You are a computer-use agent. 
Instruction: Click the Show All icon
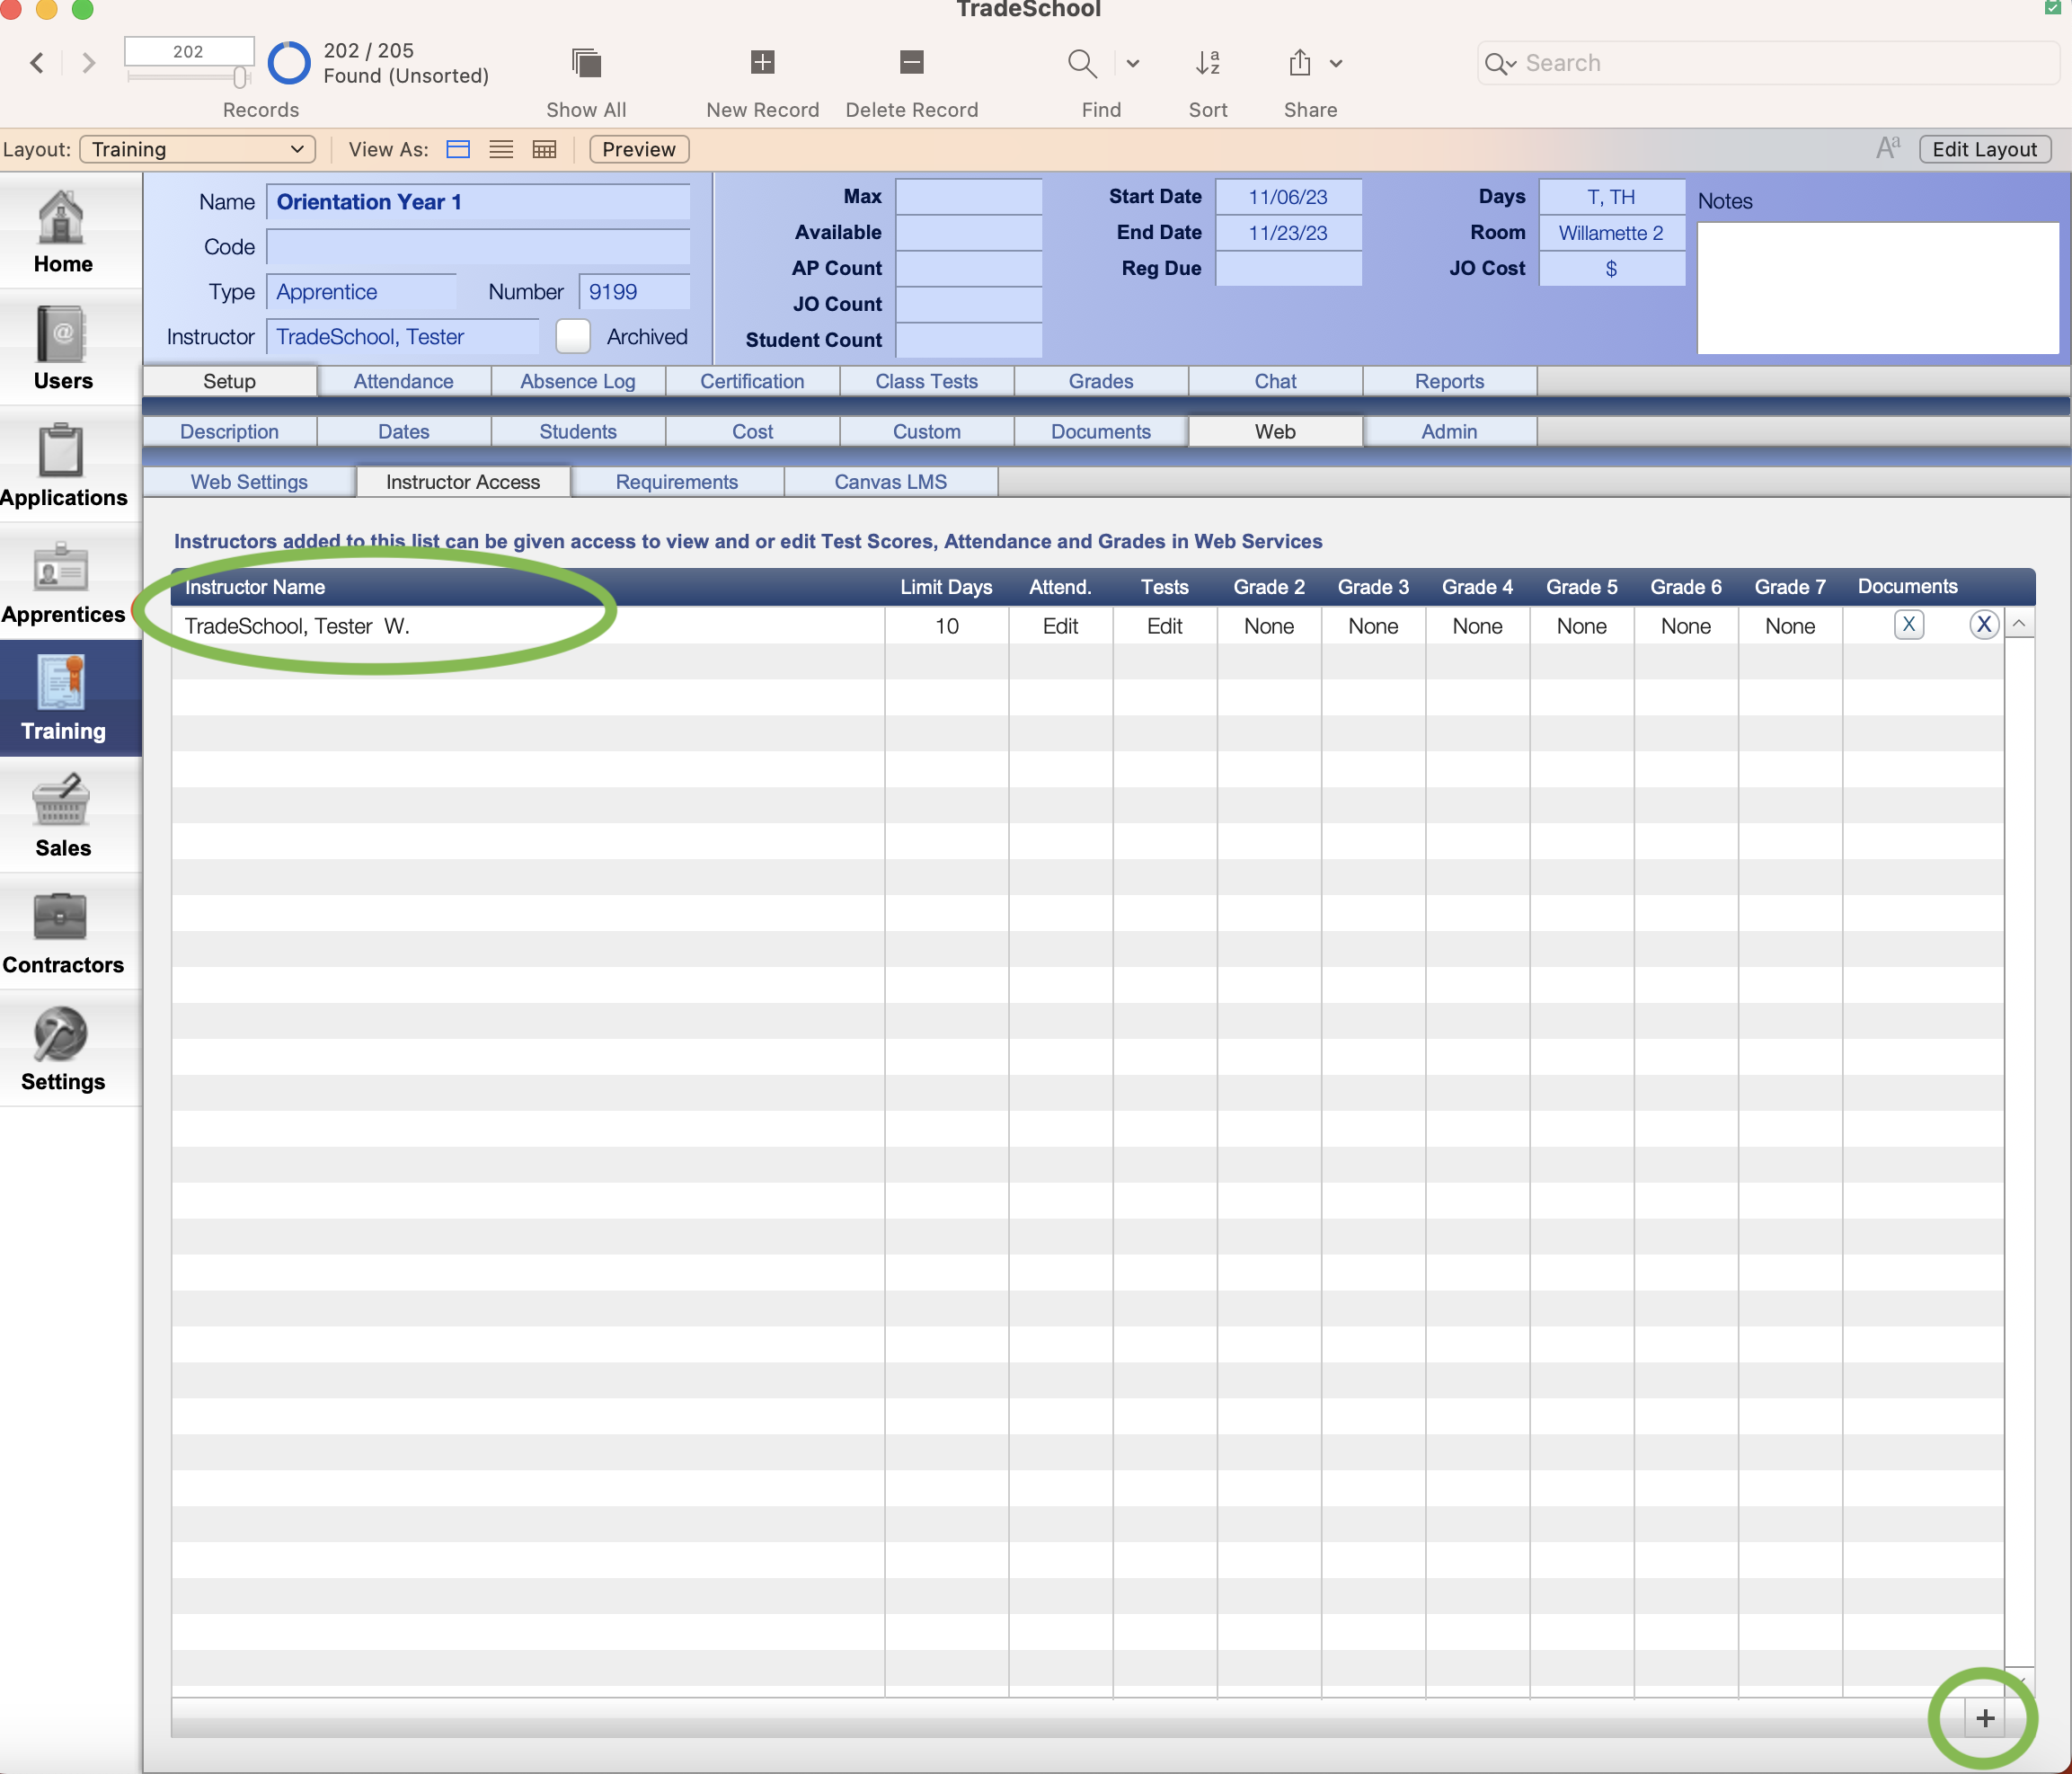pyautogui.click(x=585, y=62)
